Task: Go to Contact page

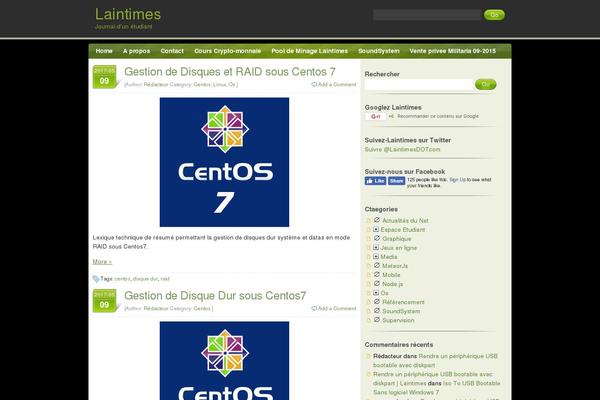Action: tap(172, 51)
